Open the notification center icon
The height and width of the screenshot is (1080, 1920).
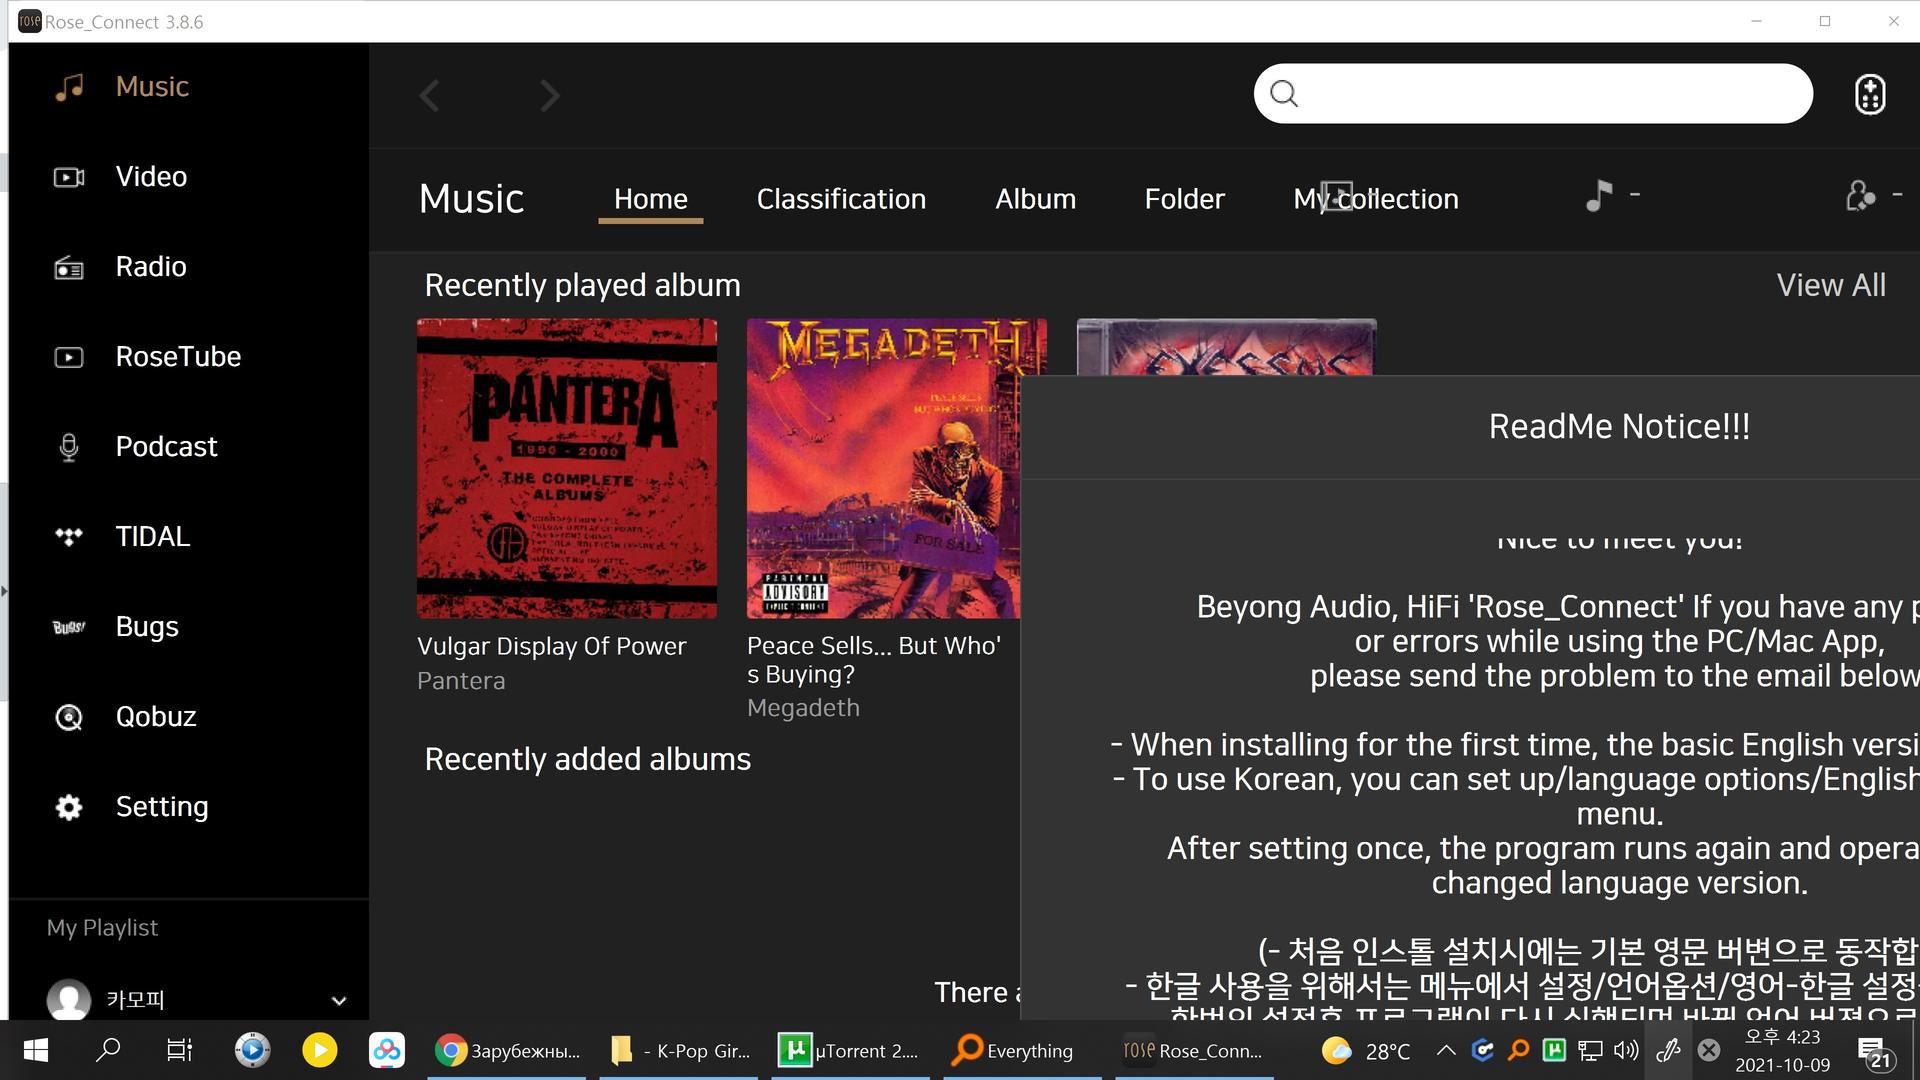point(1875,1052)
